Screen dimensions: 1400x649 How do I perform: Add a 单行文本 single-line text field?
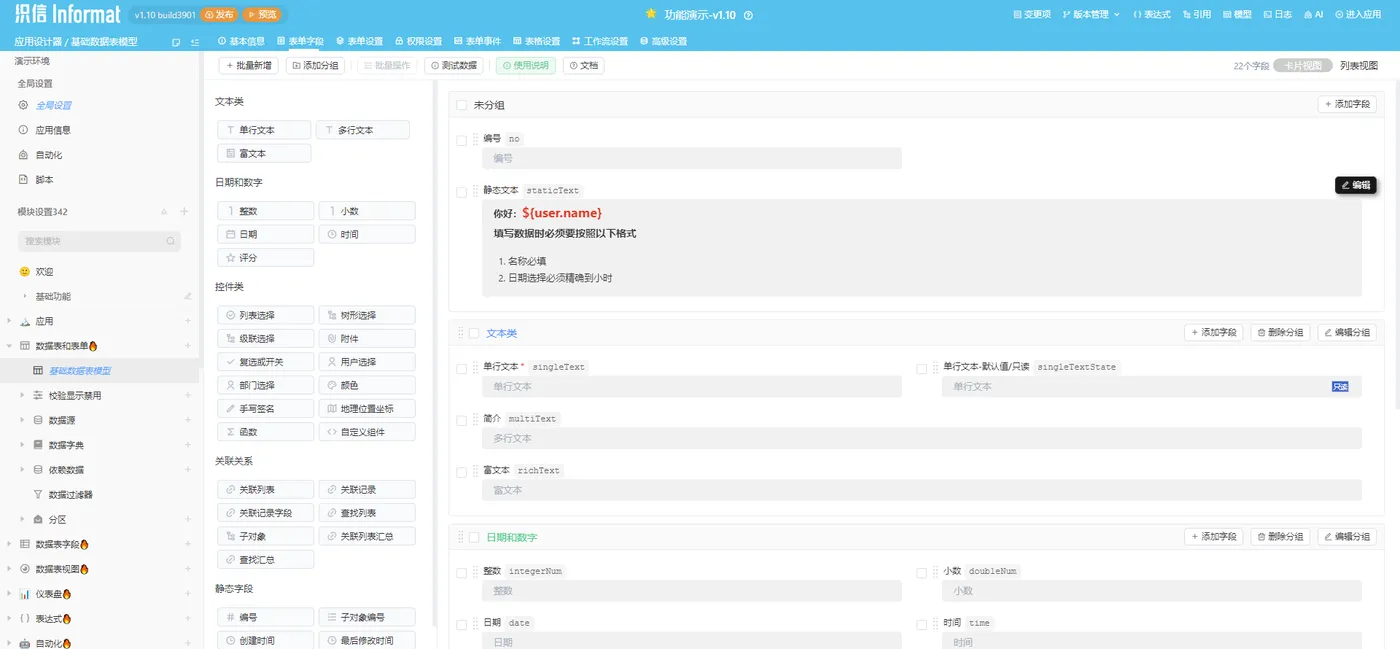264,130
